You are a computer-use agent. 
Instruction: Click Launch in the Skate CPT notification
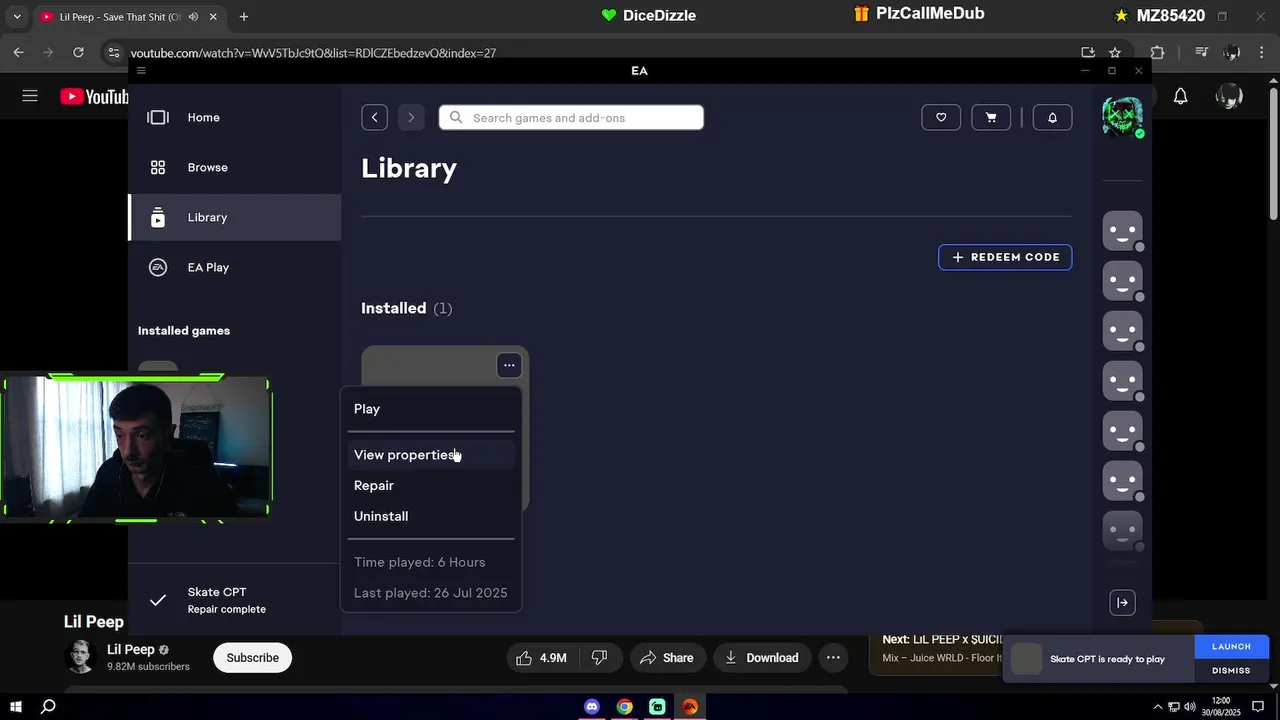click(1231, 646)
